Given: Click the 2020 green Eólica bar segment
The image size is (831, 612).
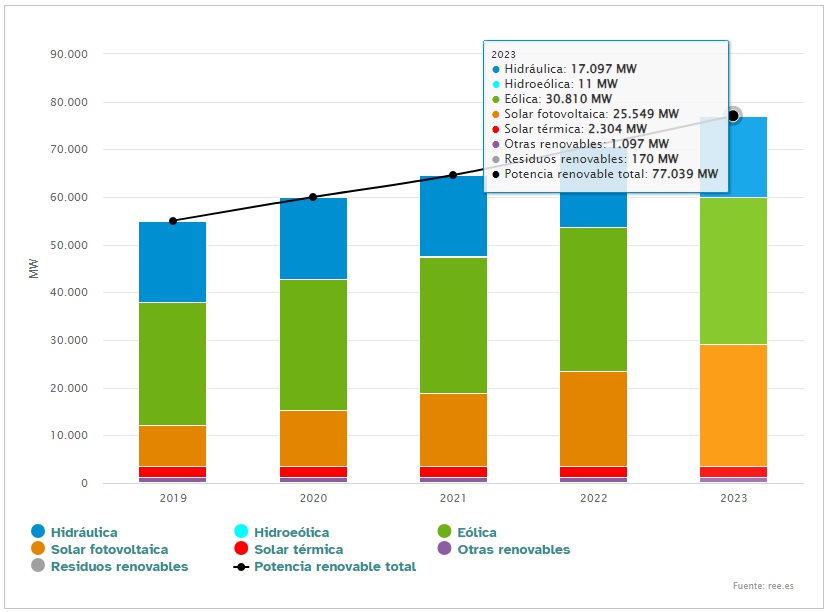Looking at the screenshot, I should click(313, 345).
